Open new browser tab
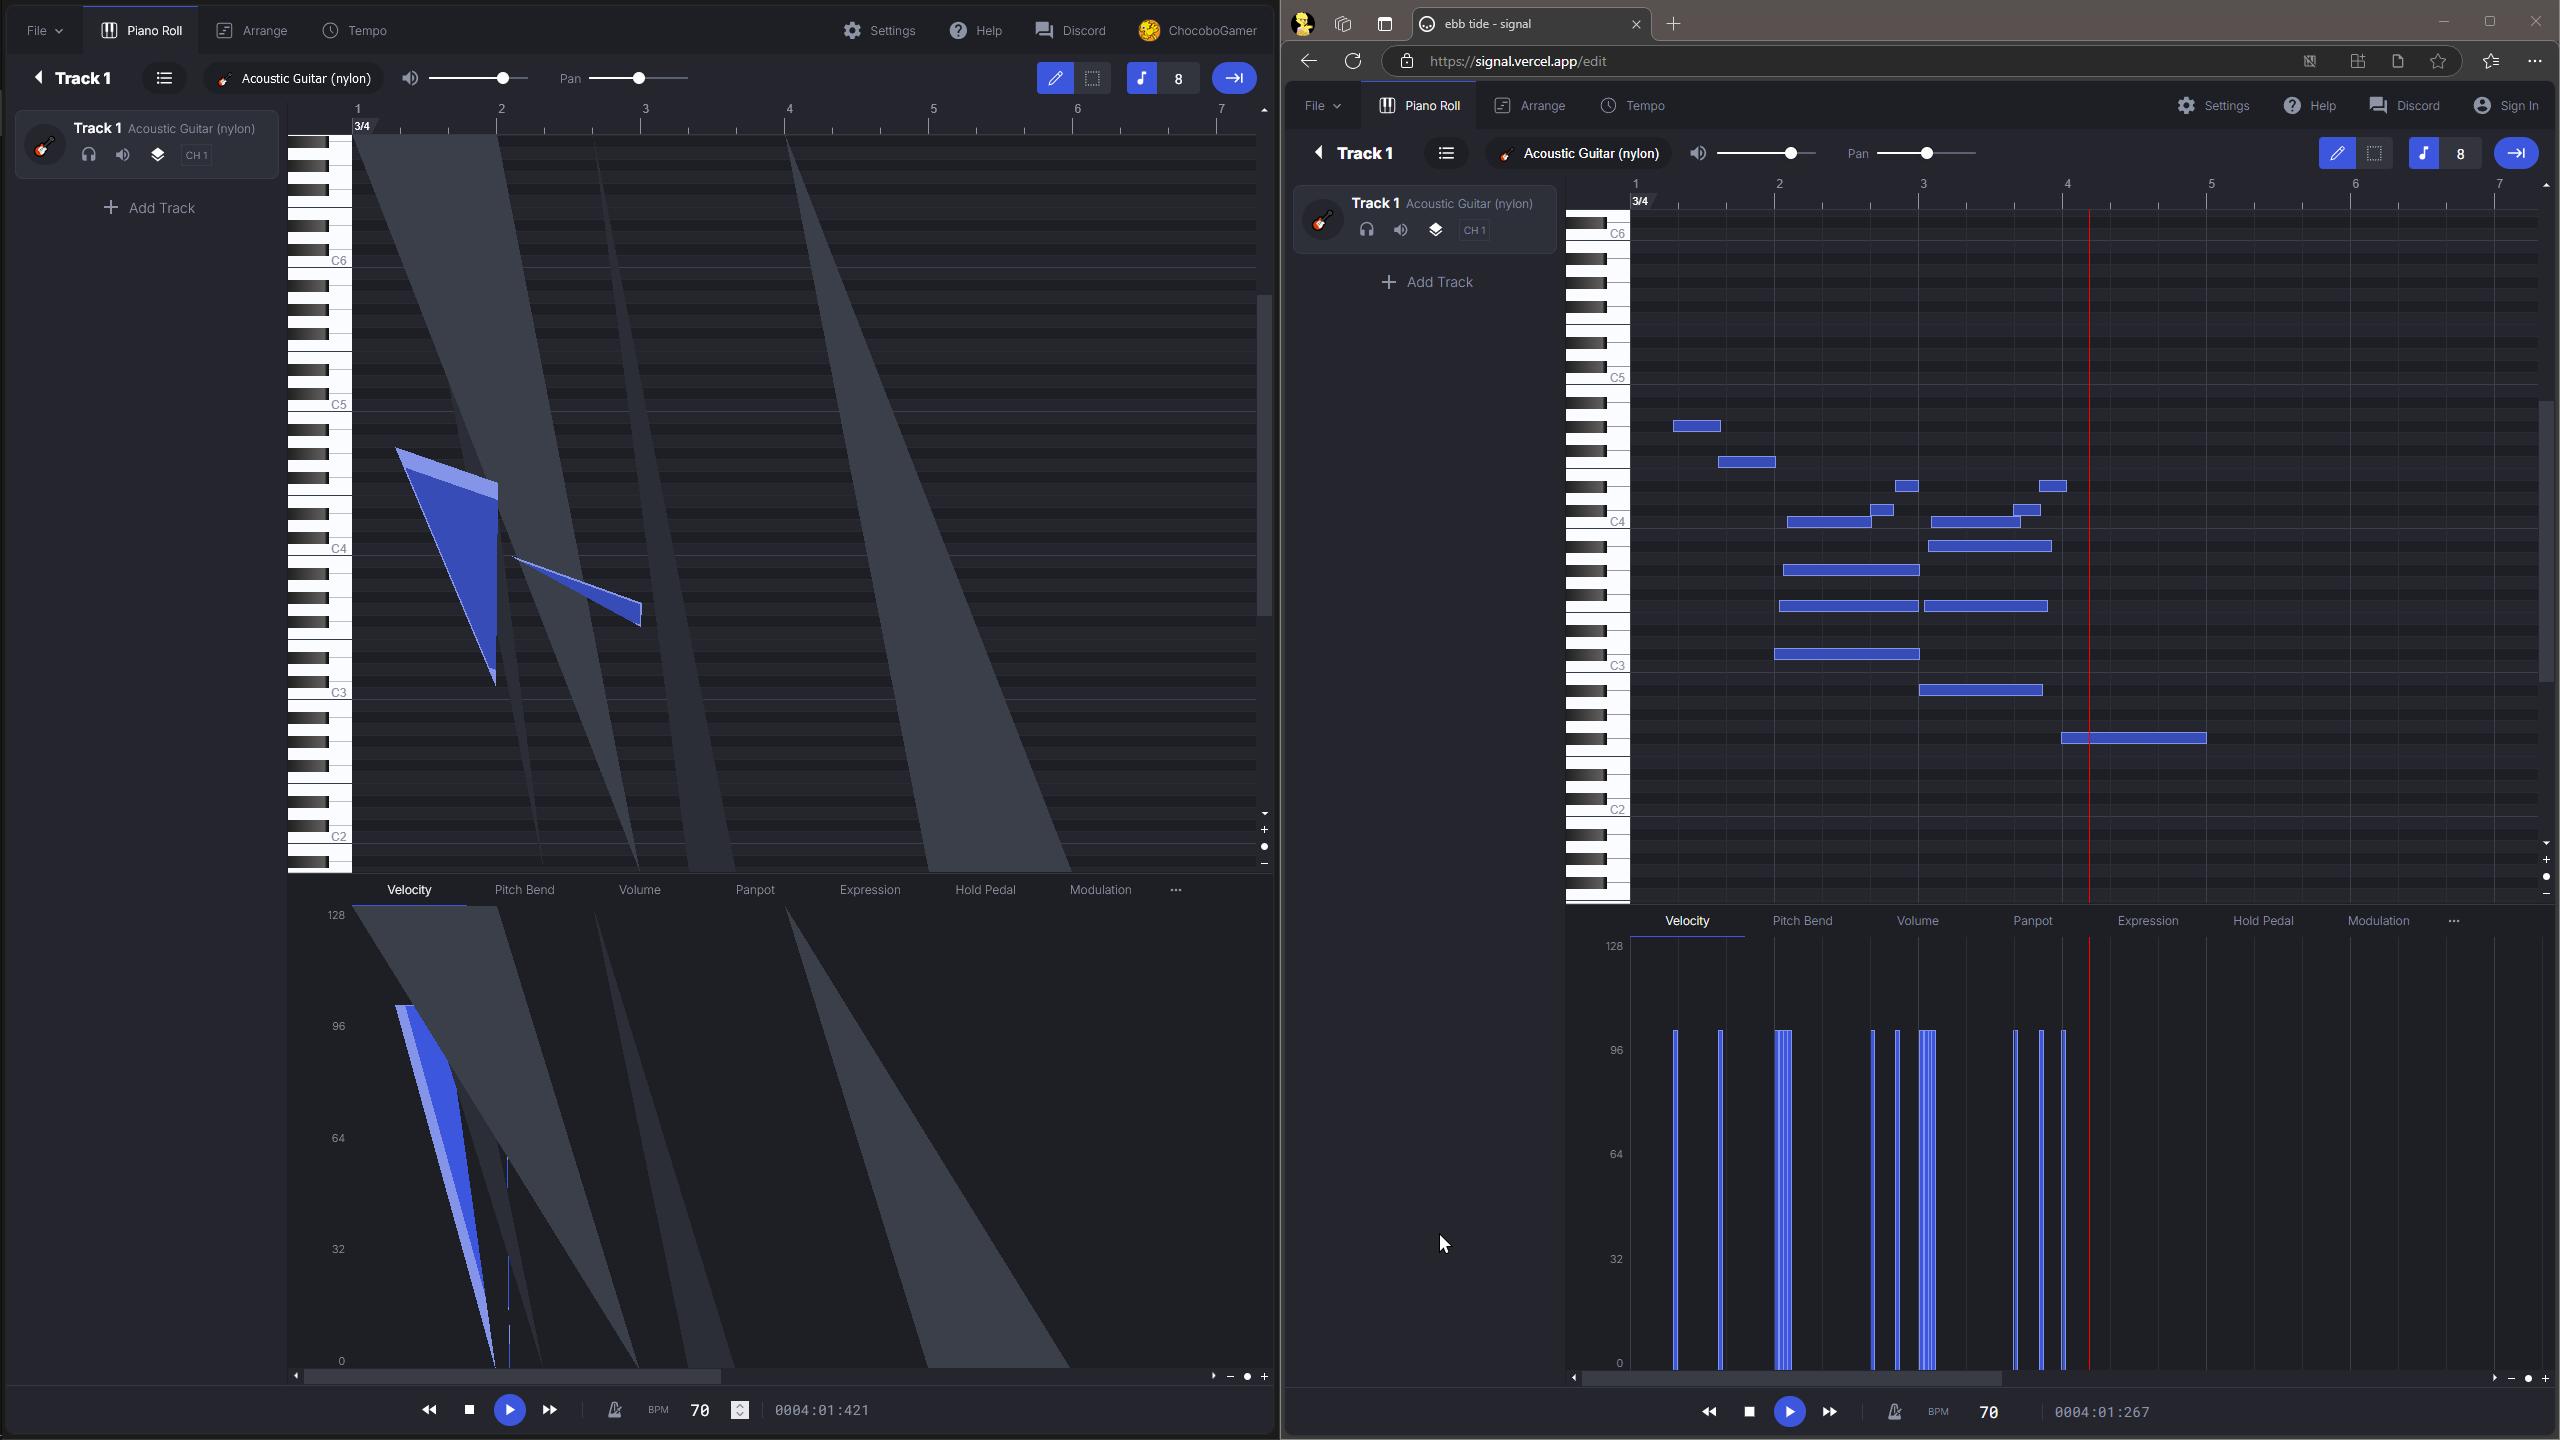This screenshot has height=1440, width=2560. (1673, 23)
